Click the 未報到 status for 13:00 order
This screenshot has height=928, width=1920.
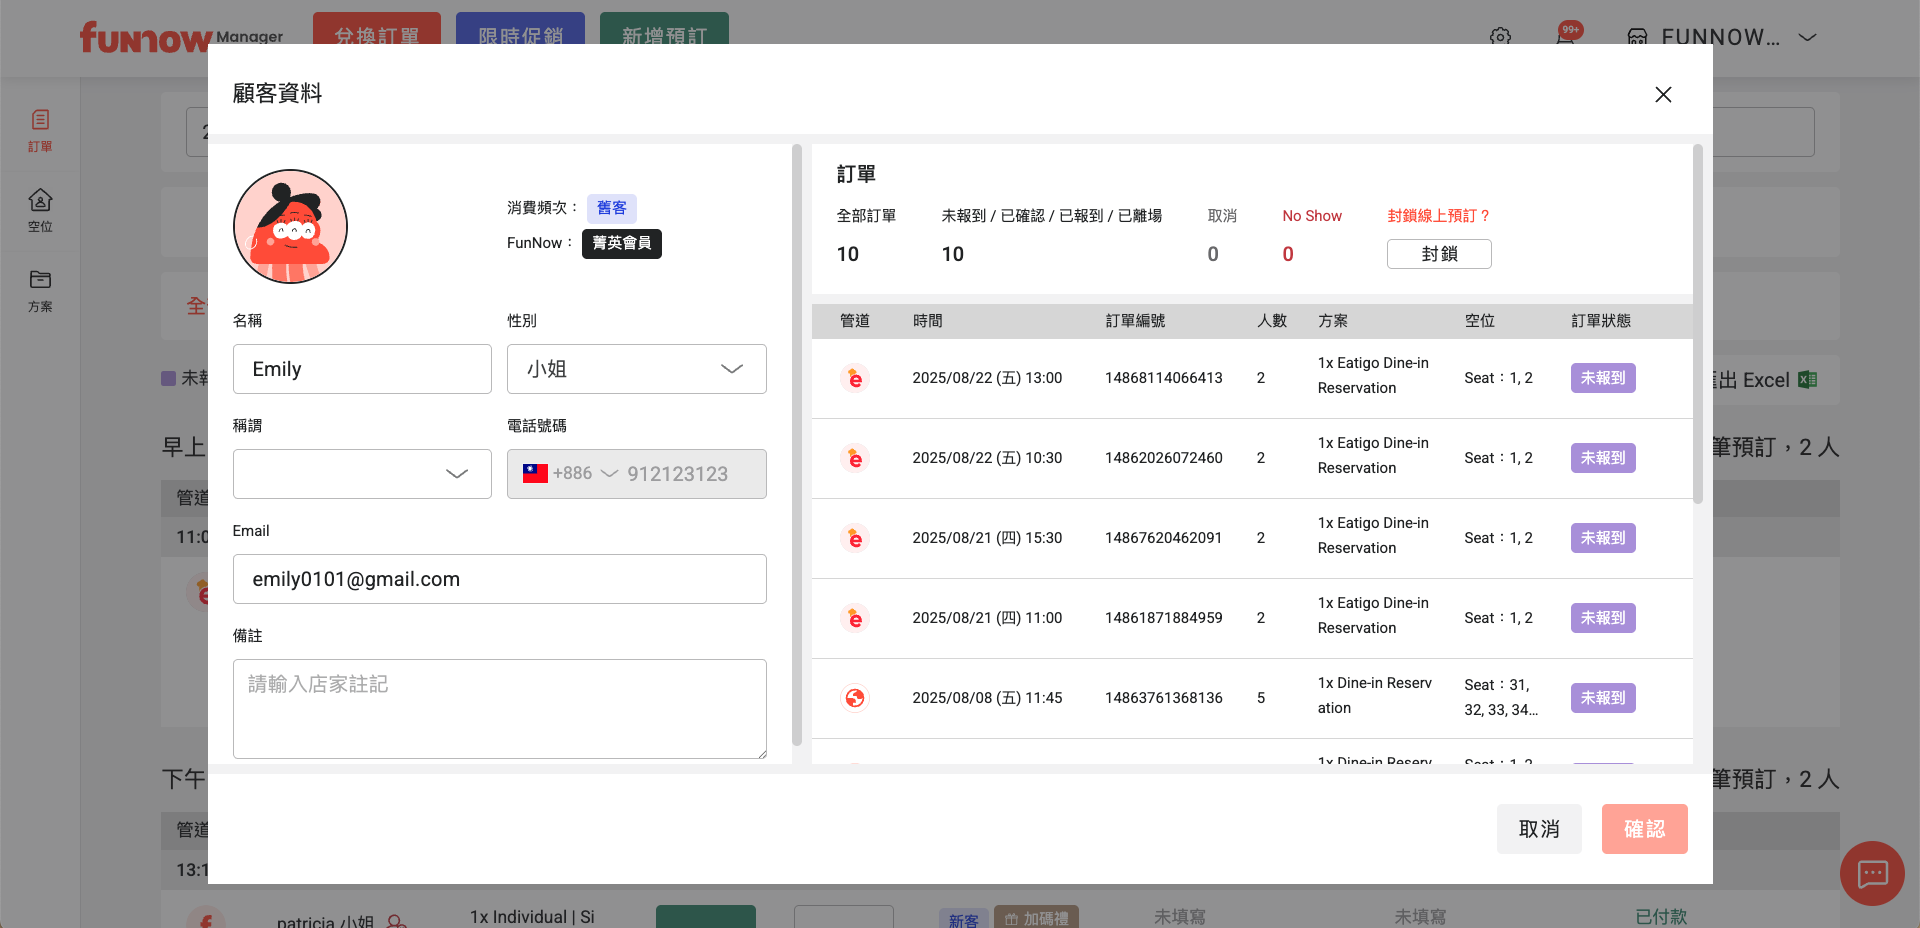tap(1602, 378)
